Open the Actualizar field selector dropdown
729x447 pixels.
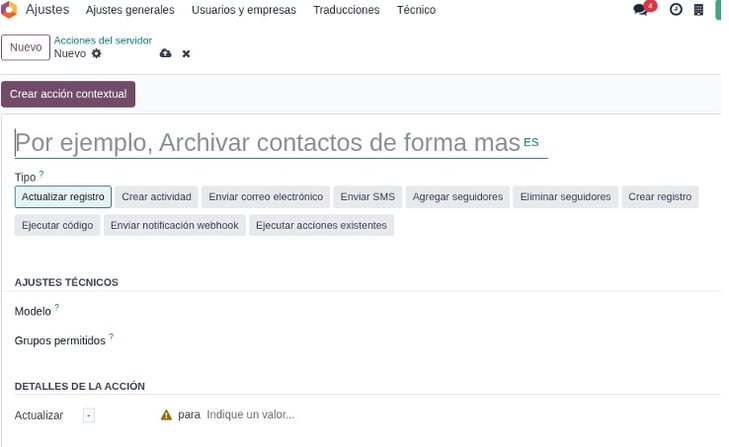(x=89, y=415)
